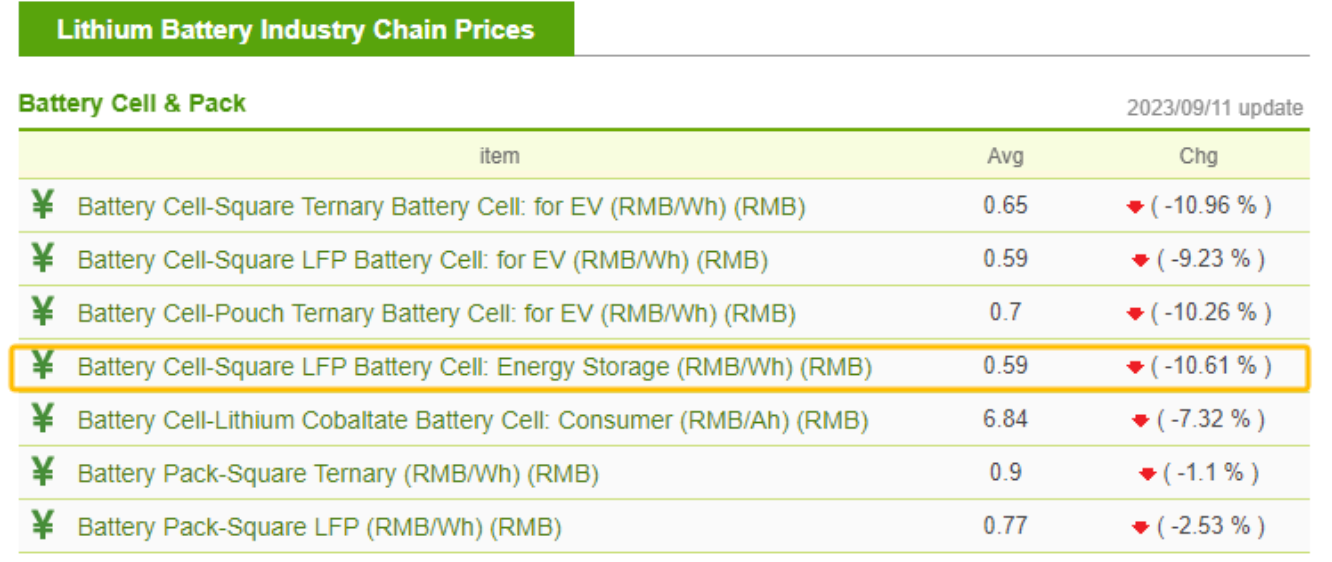Click the Avg column header

1005,156
